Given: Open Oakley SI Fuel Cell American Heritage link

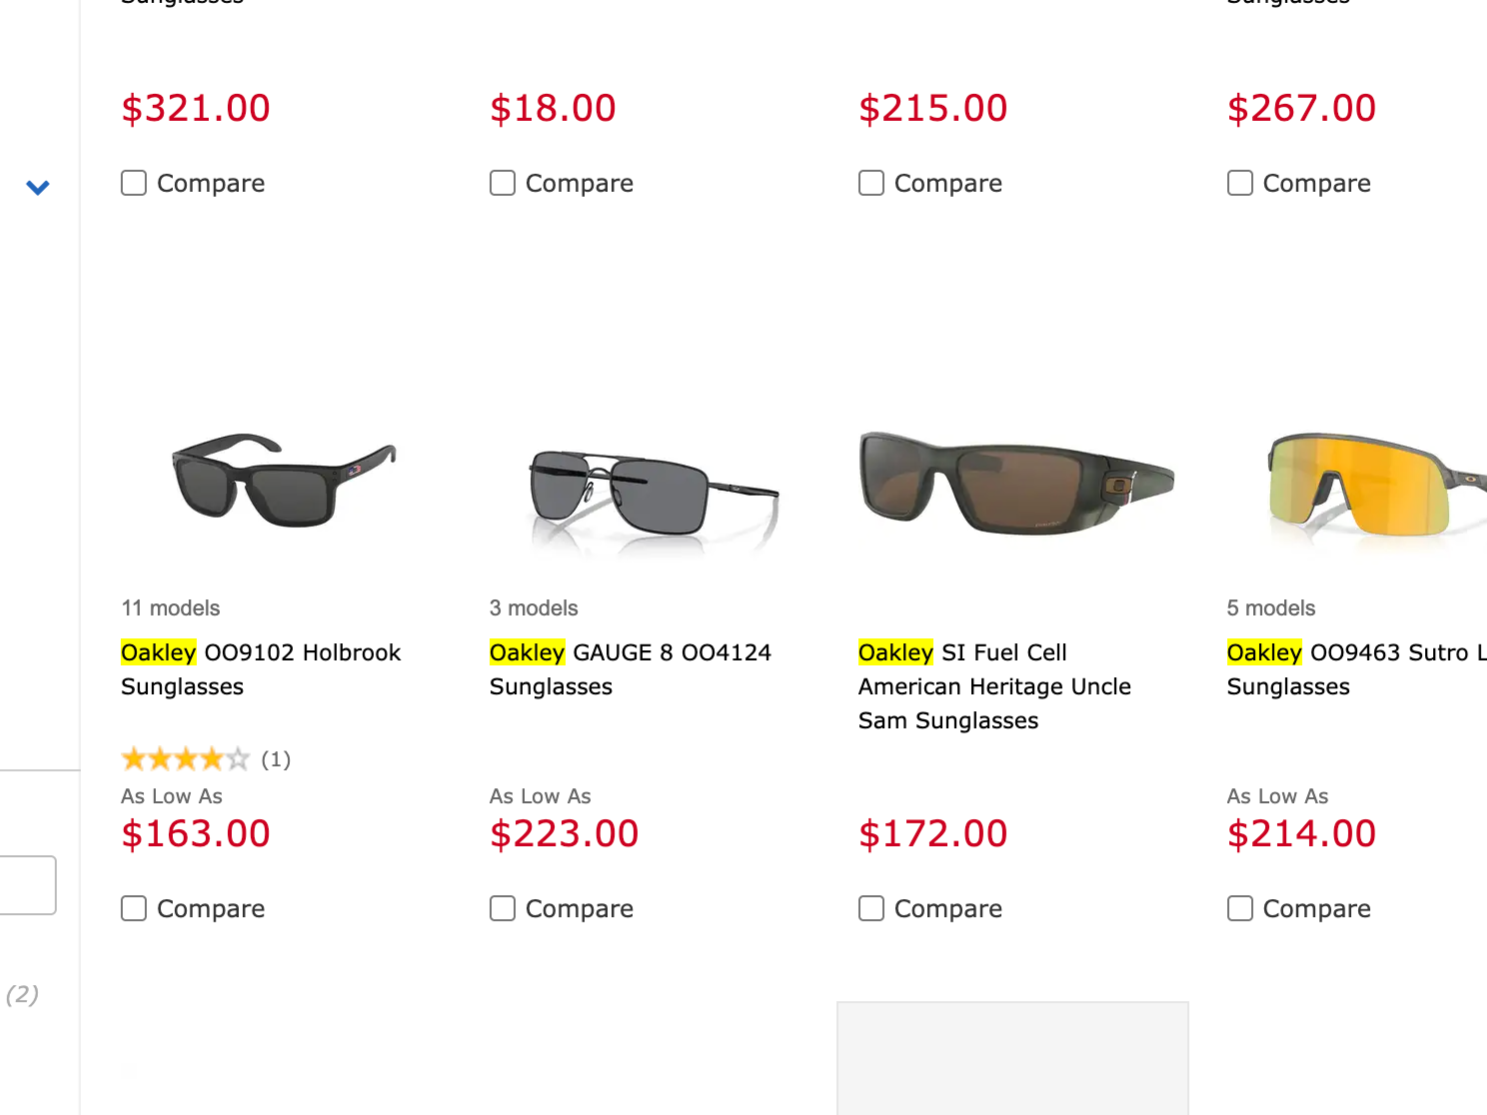Looking at the screenshot, I should [x=994, y=686].
